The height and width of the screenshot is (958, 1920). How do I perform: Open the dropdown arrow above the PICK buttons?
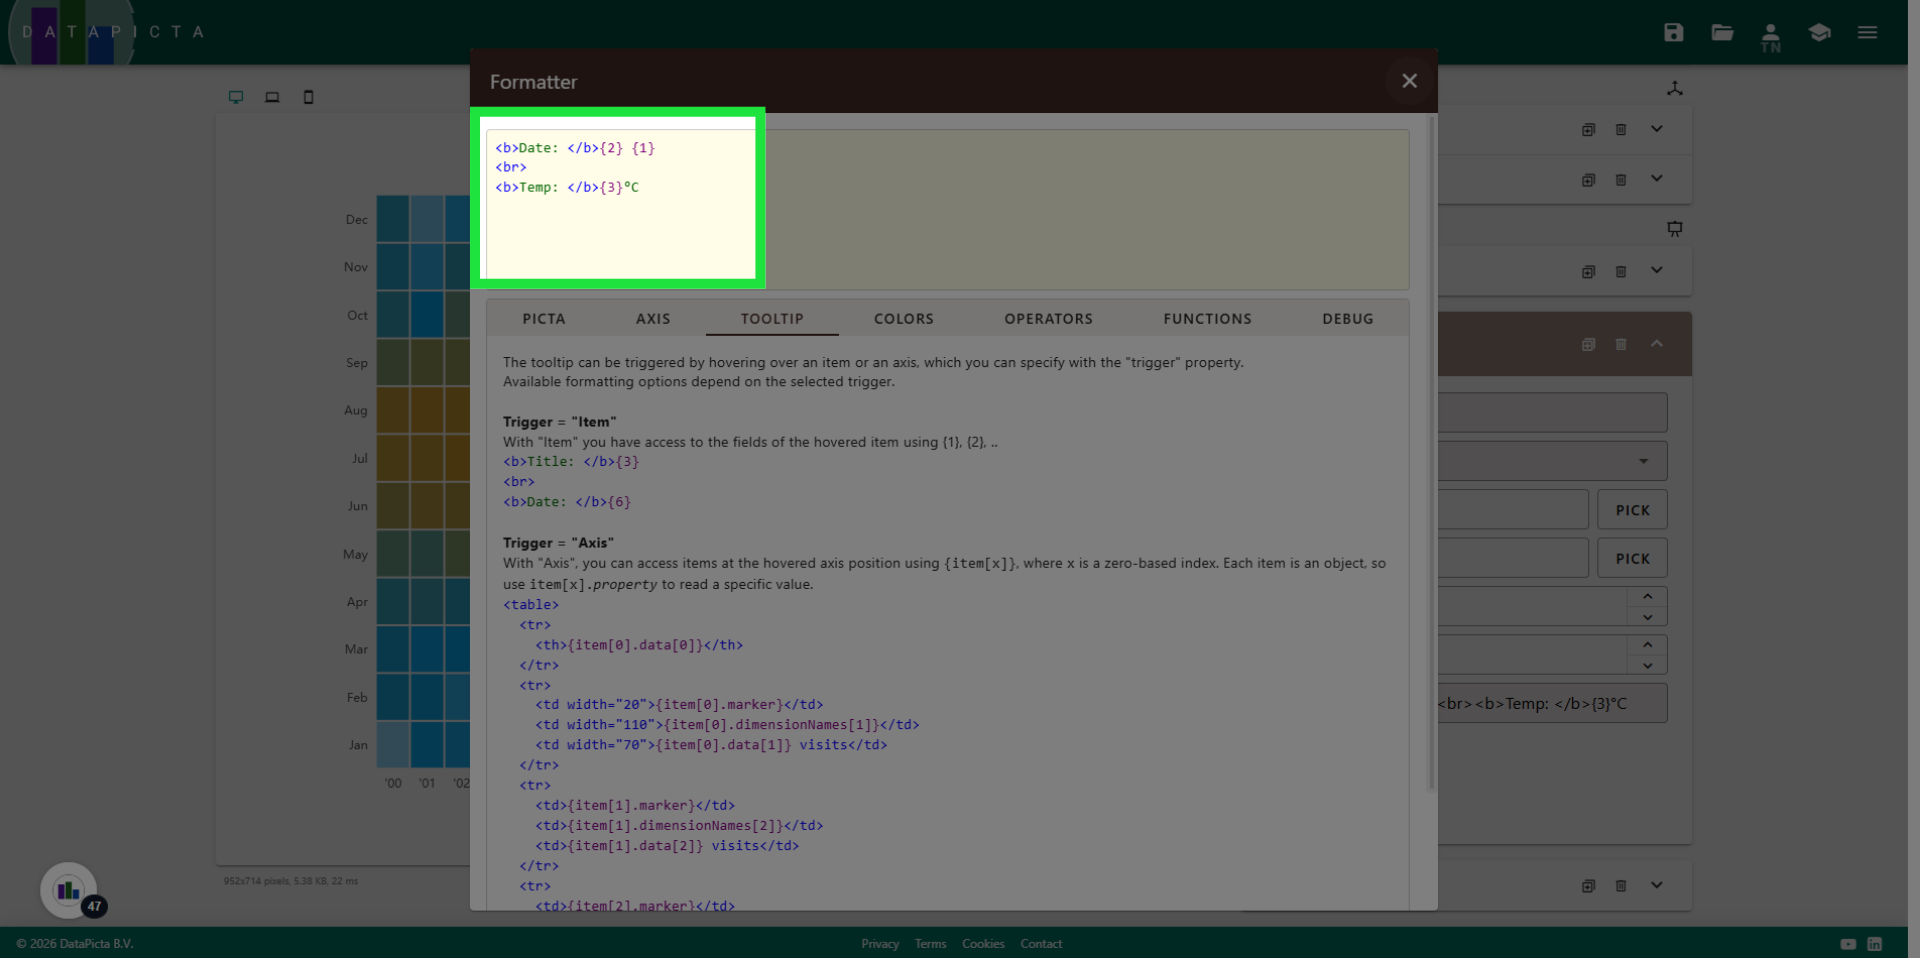coord(1643,461)
